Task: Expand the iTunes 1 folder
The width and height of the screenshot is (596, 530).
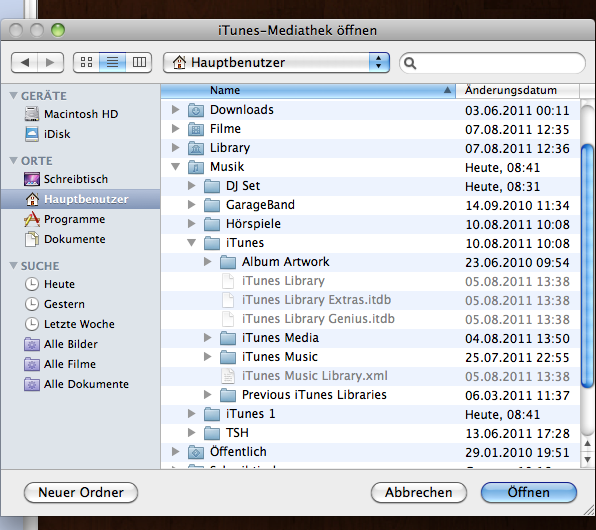Action: [x=191, y=414]
